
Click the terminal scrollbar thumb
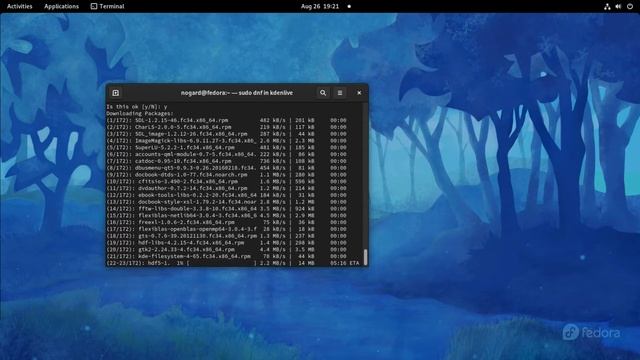365,257
